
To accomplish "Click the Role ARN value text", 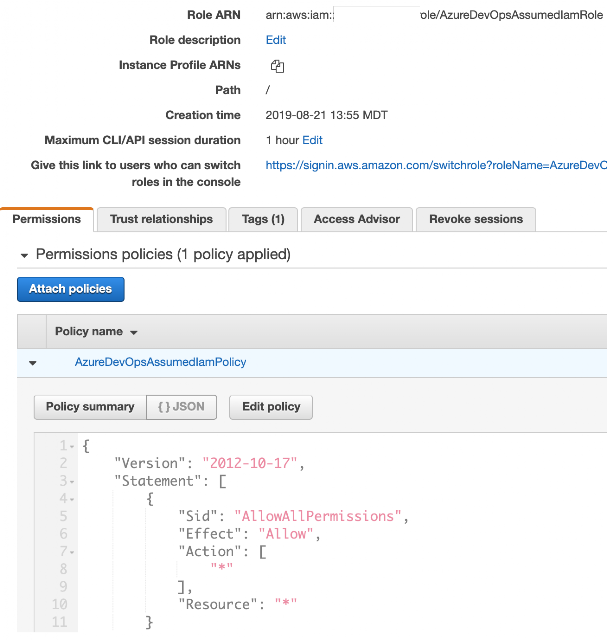I will click(434, 15).
